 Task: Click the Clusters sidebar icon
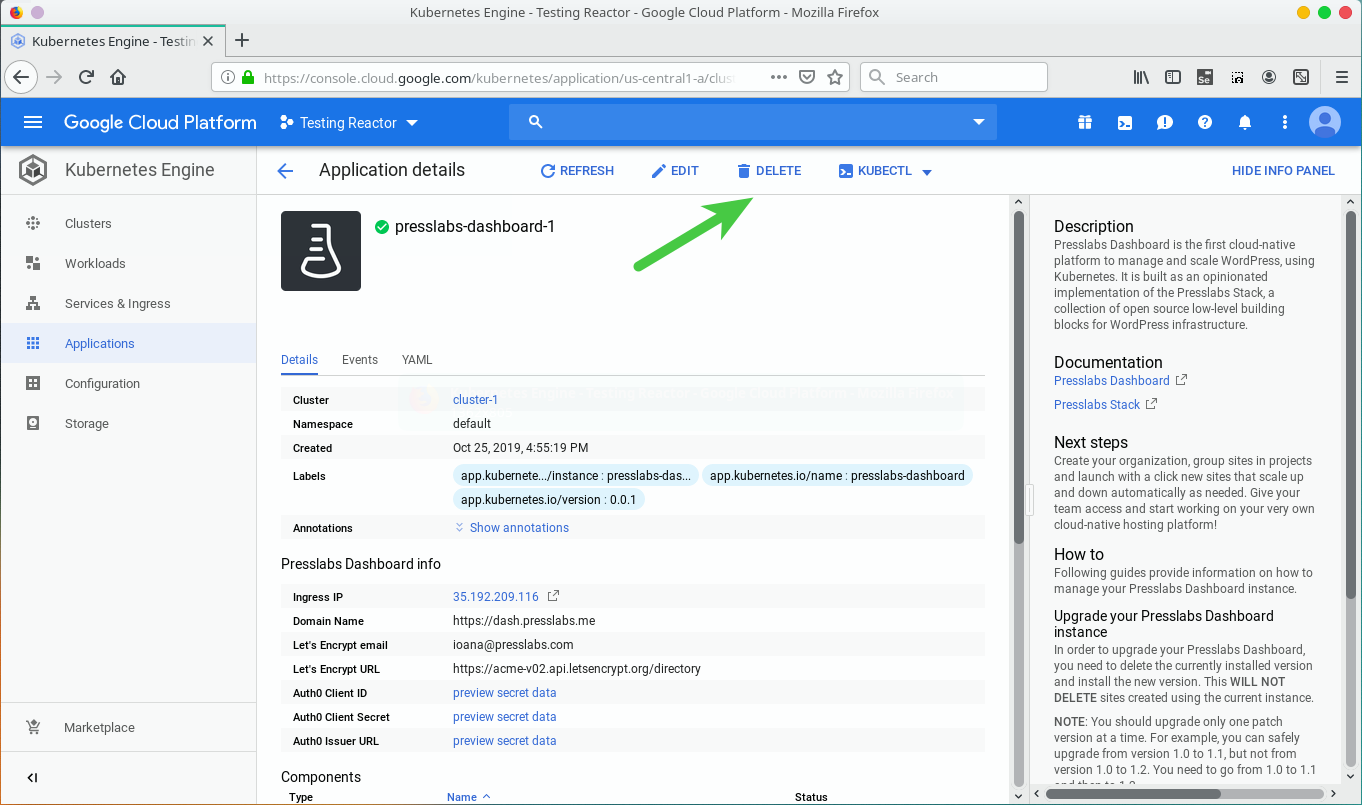pyautogui.click(x=33, y=223)
